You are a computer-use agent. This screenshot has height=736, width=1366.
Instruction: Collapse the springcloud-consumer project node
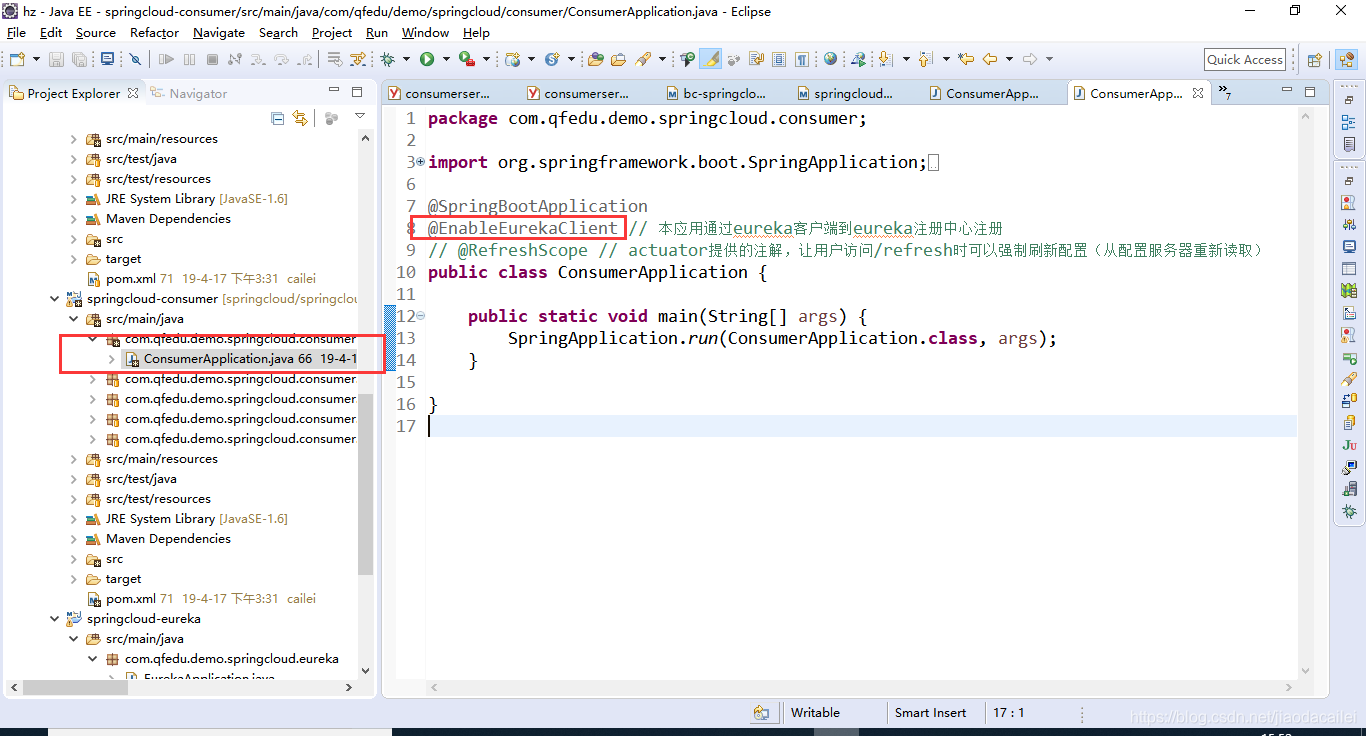point(54,299)
